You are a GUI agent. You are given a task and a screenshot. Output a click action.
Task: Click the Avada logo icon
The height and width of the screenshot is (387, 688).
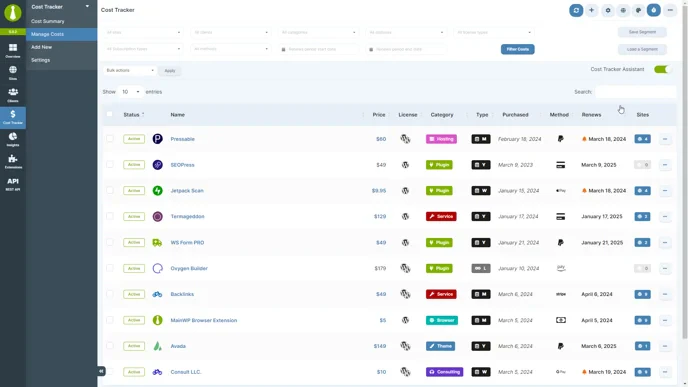click(x=158, y=346)
